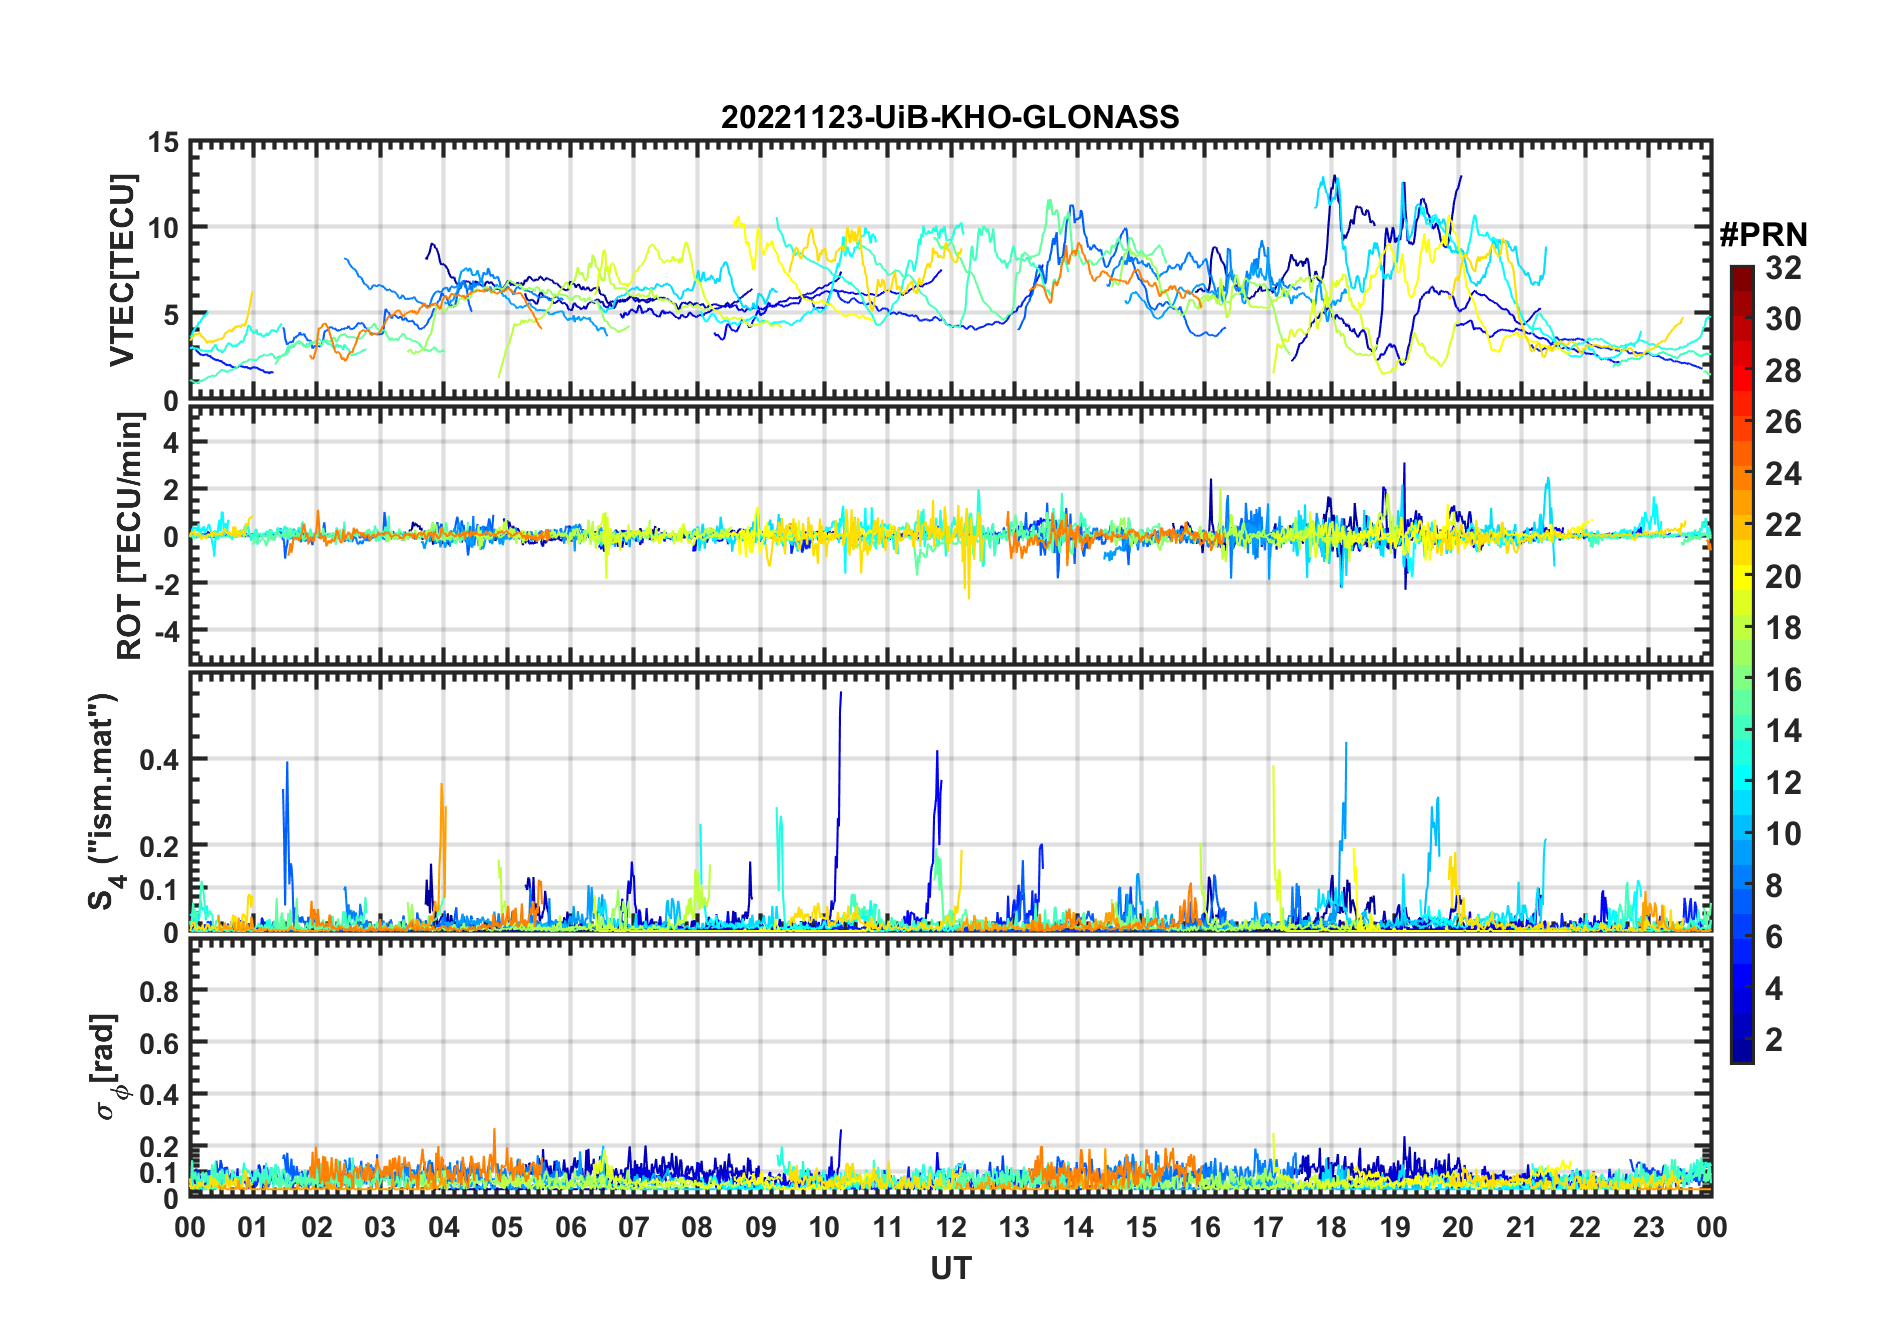Click the x-axis tick label 01

(x=253, y=1227)
